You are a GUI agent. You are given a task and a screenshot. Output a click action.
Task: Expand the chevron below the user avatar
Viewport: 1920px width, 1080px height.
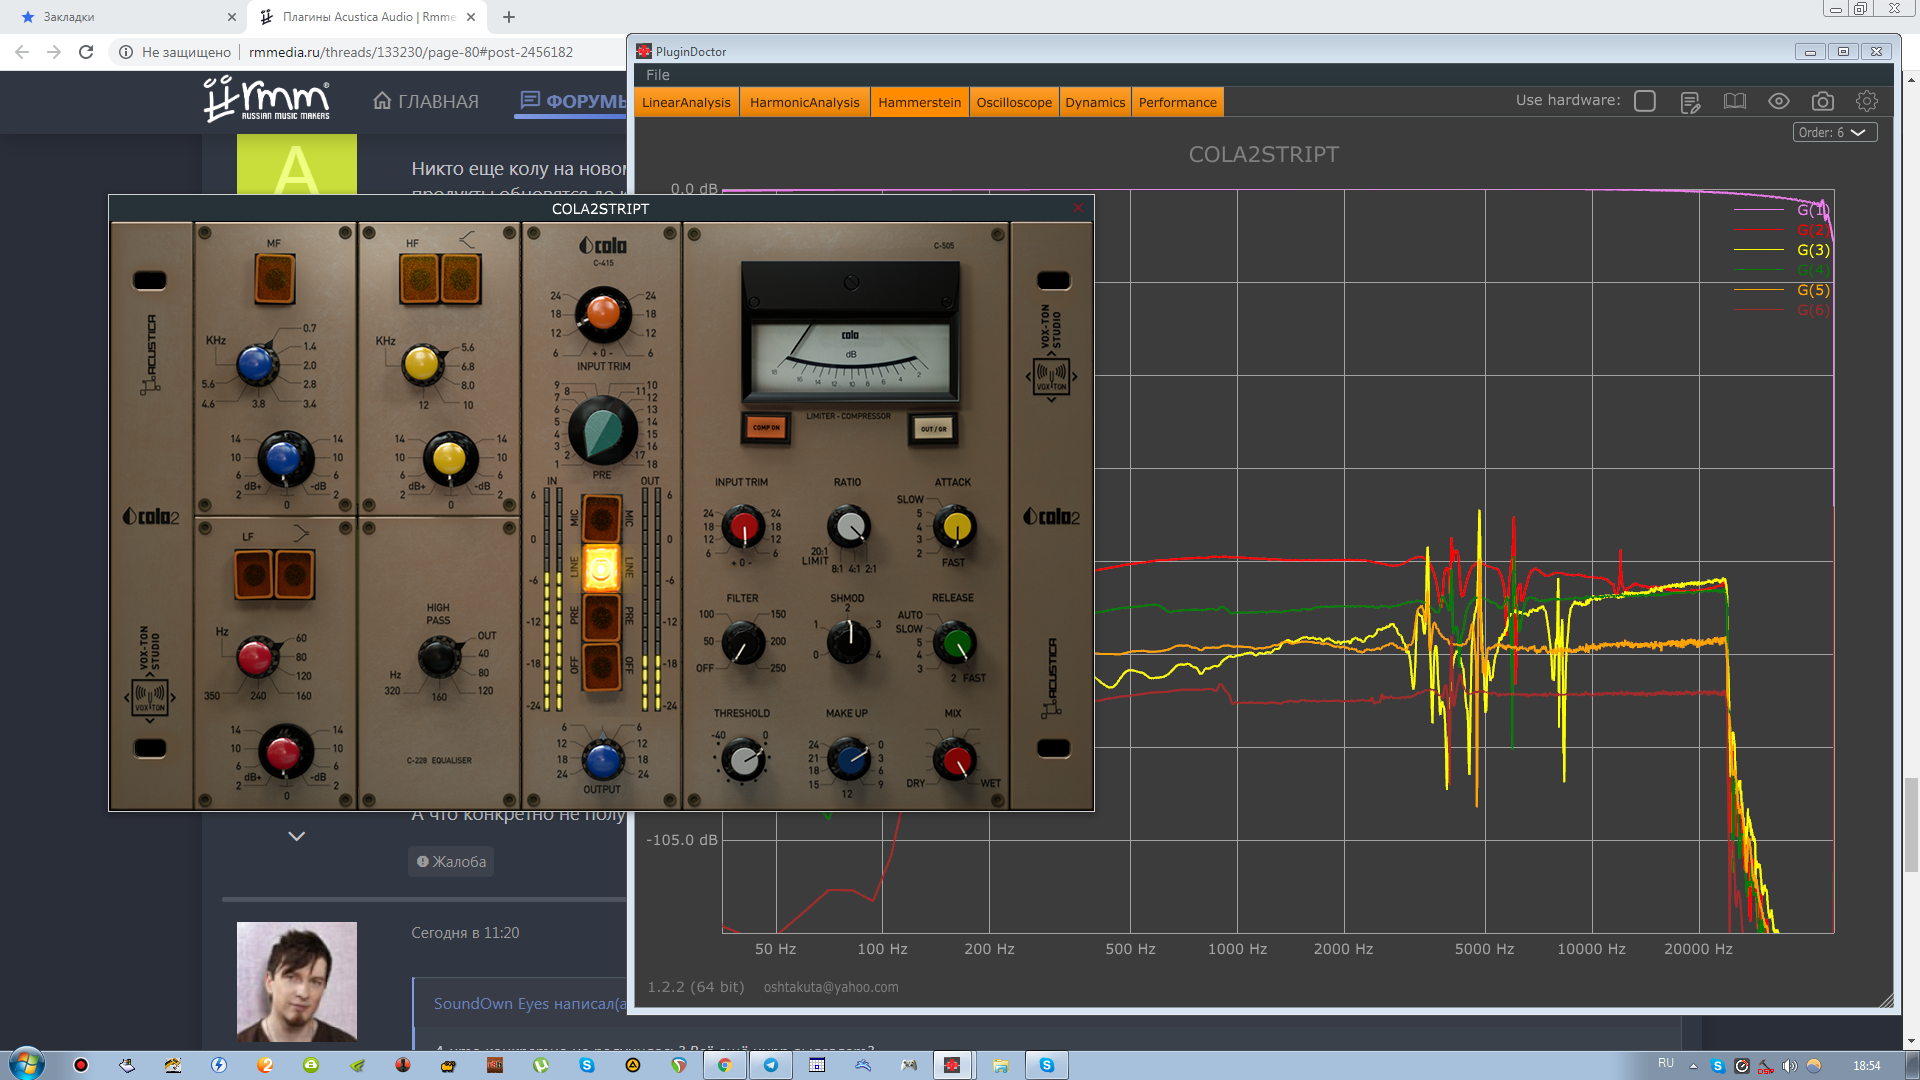coord(297,836)
